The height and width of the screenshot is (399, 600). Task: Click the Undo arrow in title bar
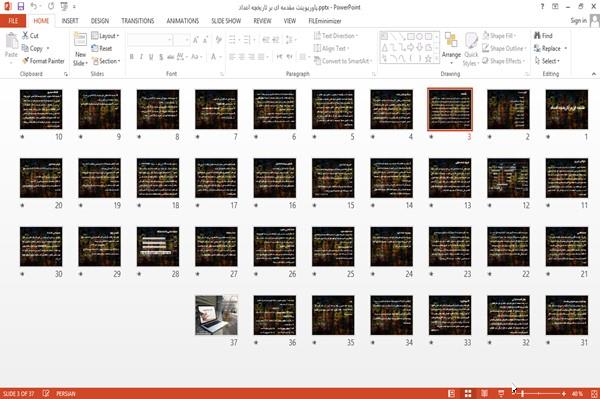coord(33,7)
